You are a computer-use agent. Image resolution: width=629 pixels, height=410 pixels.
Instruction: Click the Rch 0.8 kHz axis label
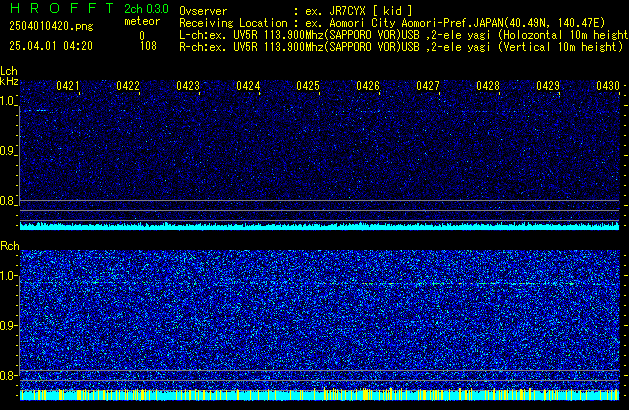(8, 376)
